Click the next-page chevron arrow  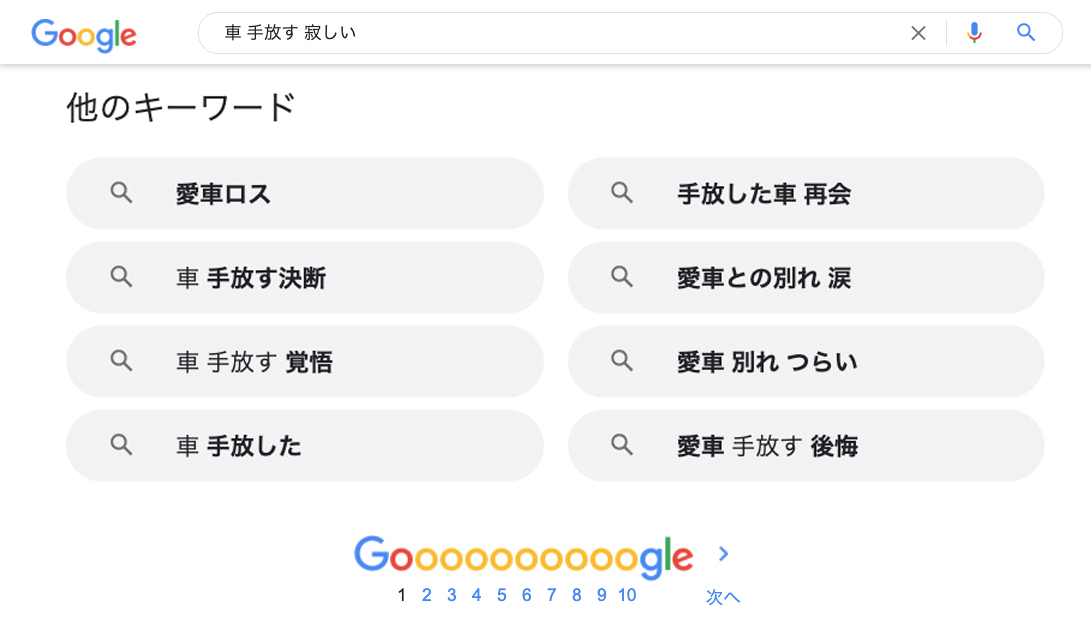724,554
